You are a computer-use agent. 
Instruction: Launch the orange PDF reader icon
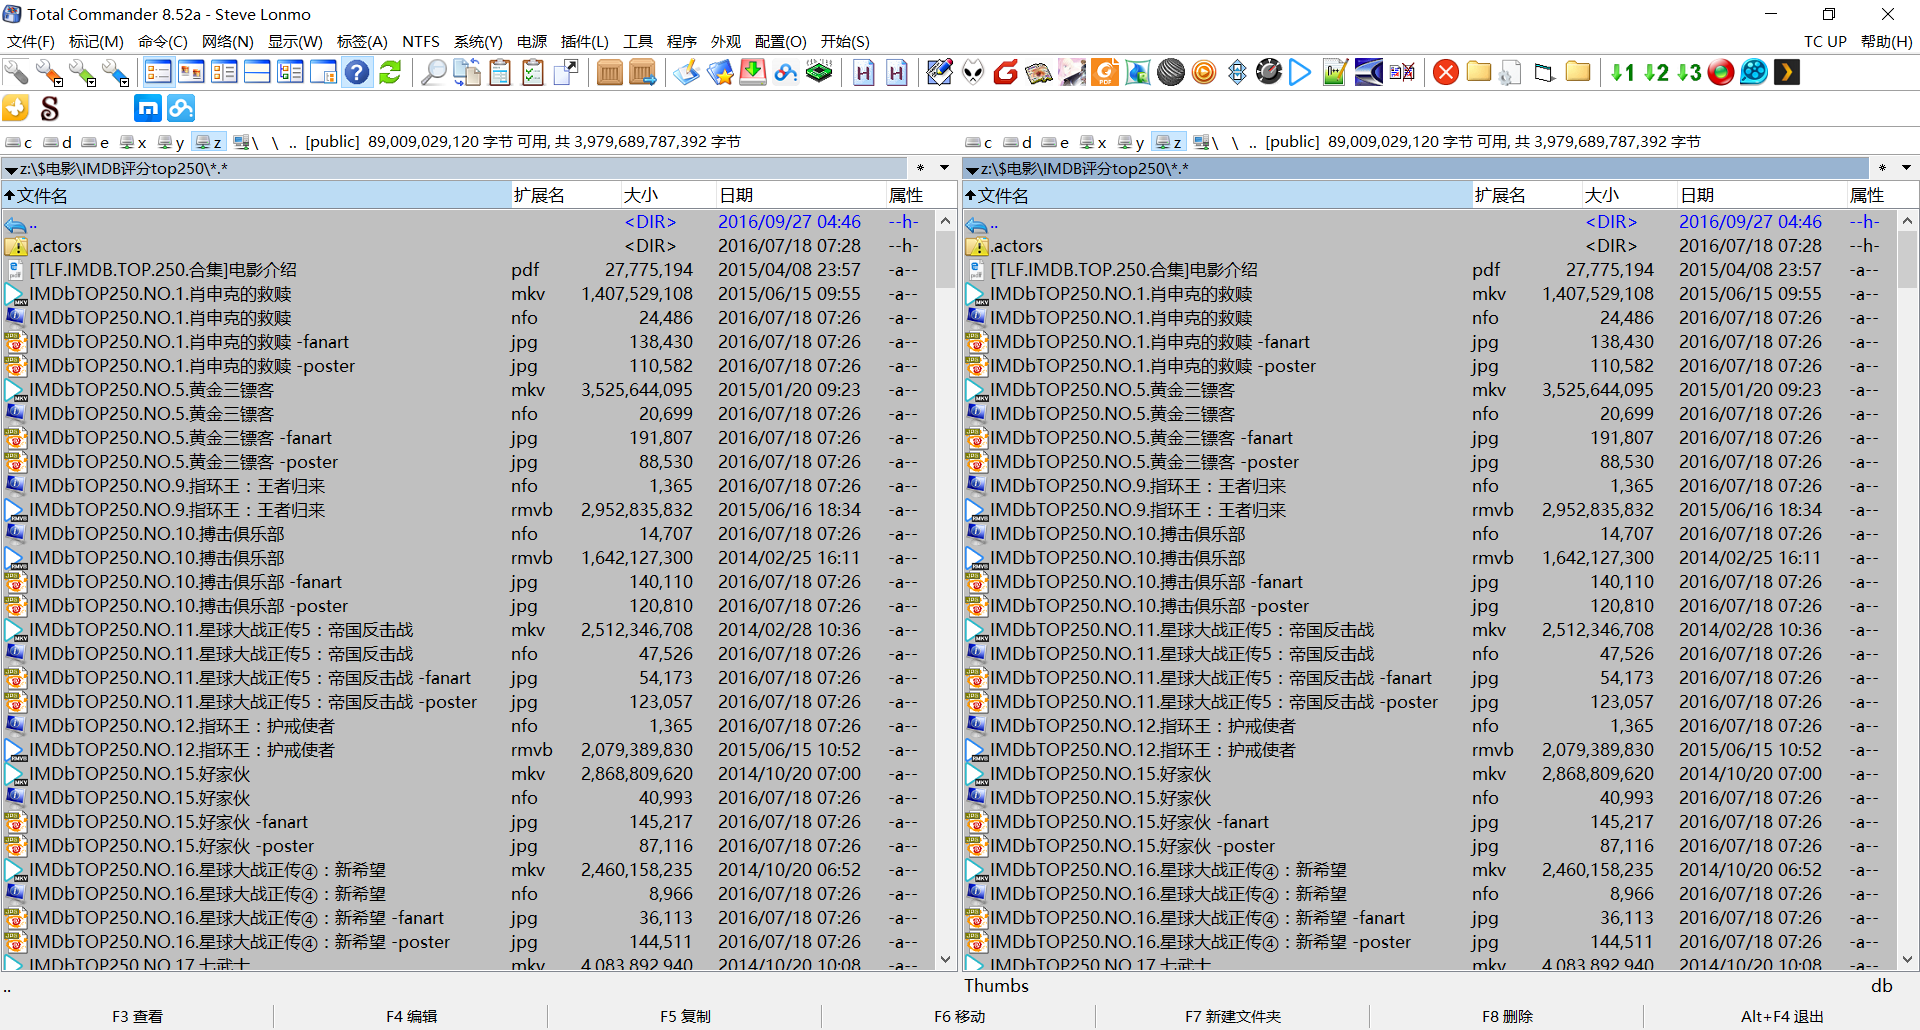click(x=1105, y=72)
